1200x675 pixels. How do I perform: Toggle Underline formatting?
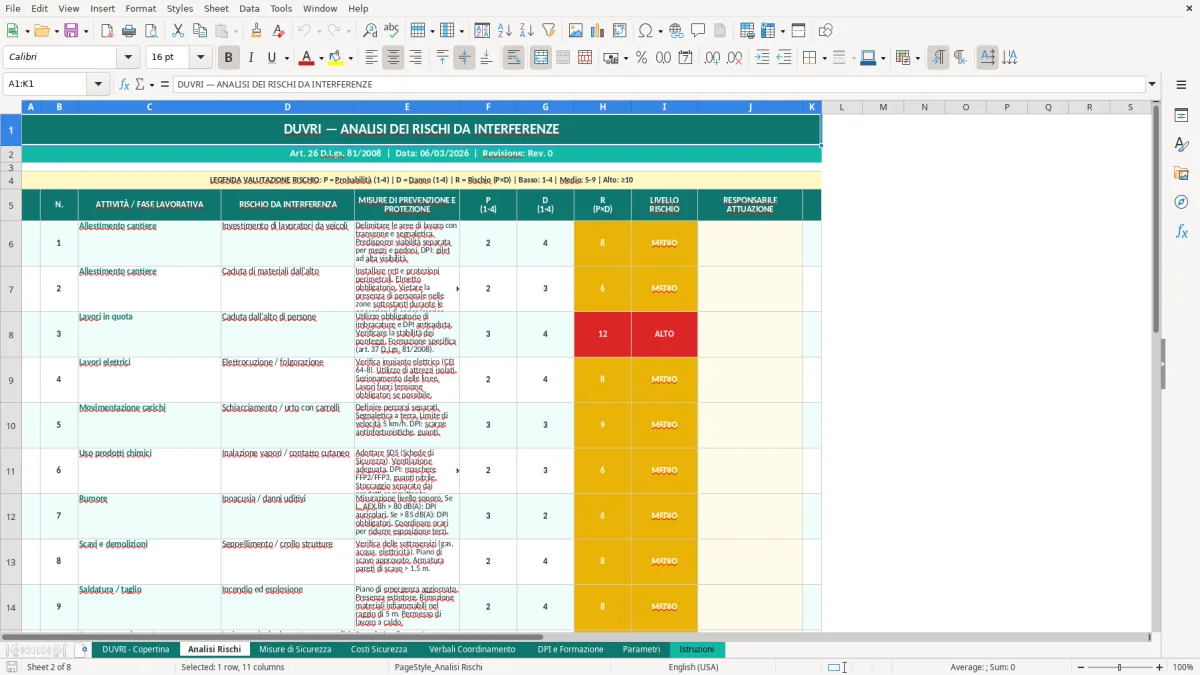click(x=272, y=58)
